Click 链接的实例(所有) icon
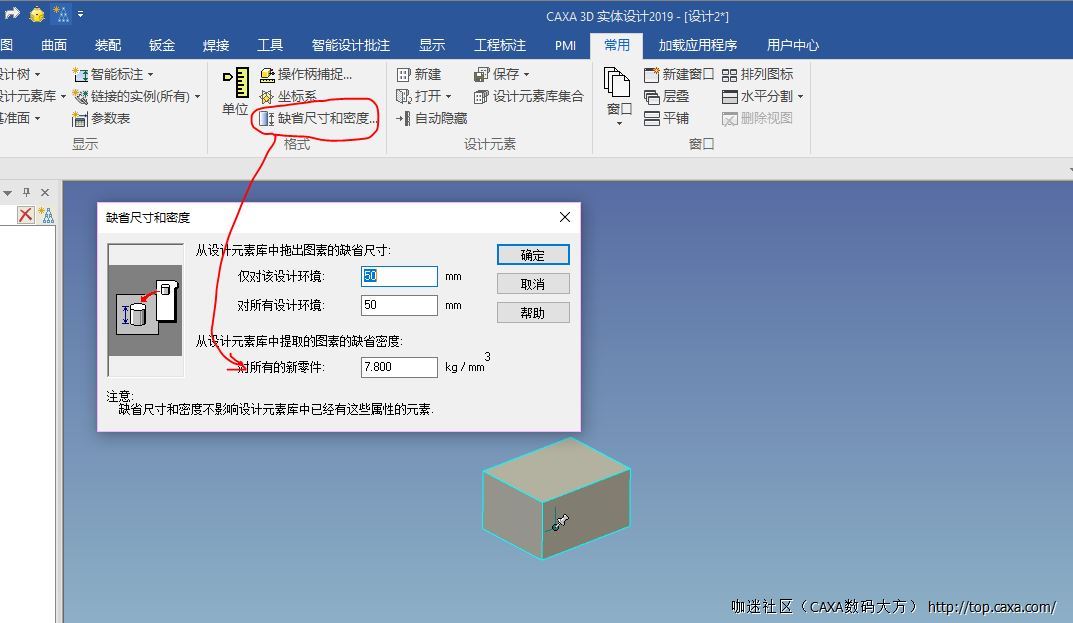Viewport: 1073px width, 623px height. (x=80, y=97)
